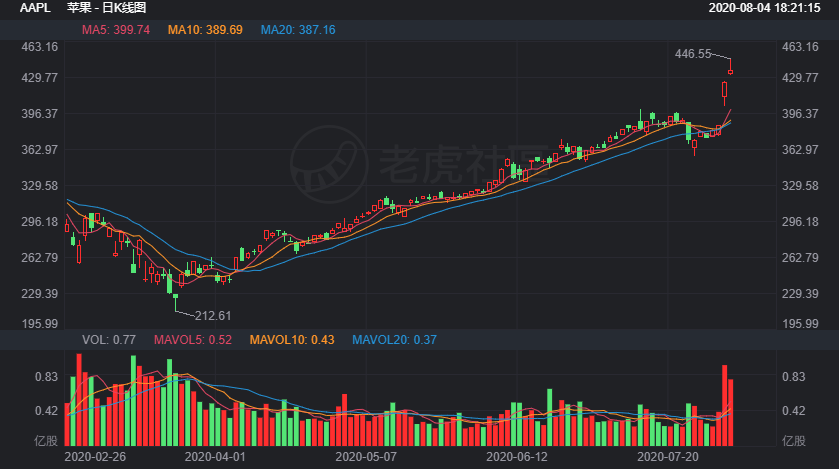The image size is (839, 469).
Task: Click the right 亿股 volume unit label
Action: click(x=794, y=441)
